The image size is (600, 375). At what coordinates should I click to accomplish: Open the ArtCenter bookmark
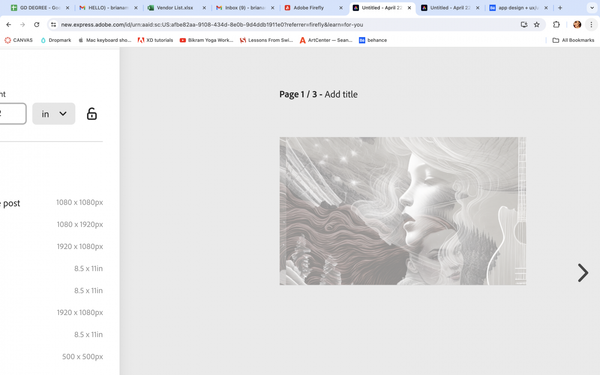(326, 40)
